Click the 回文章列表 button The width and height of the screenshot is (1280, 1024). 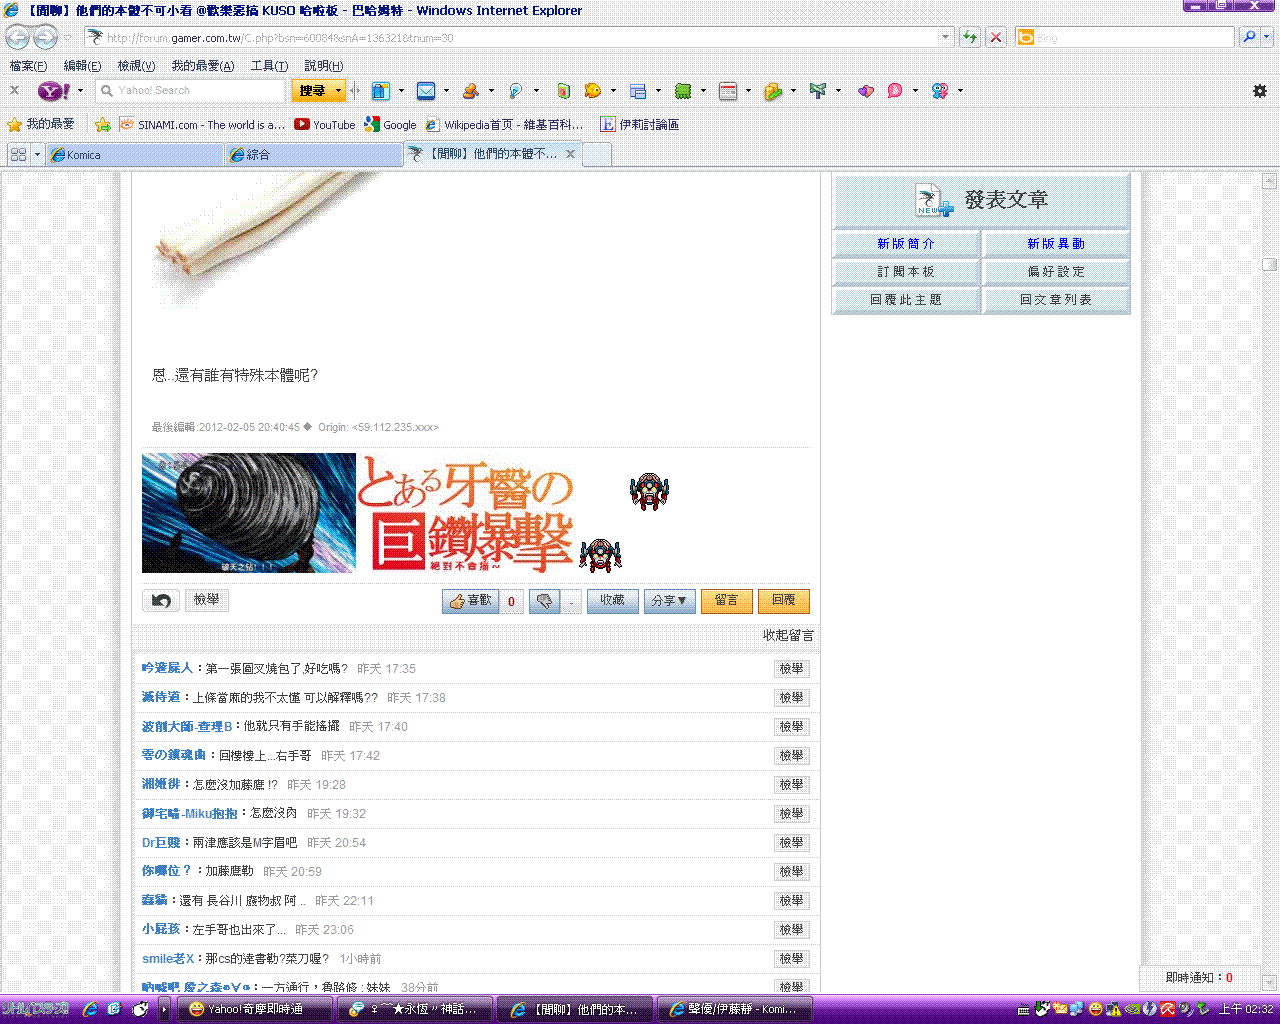coord(1056,300)
